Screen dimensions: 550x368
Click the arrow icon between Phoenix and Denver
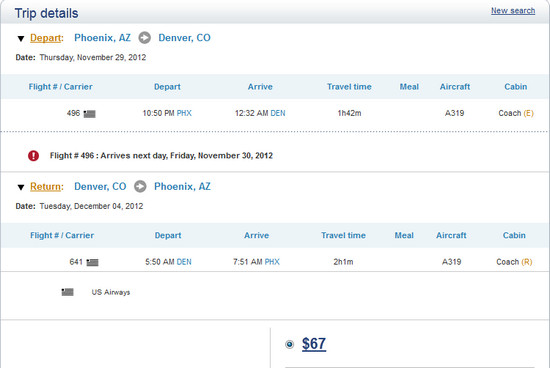click(145, 38)
